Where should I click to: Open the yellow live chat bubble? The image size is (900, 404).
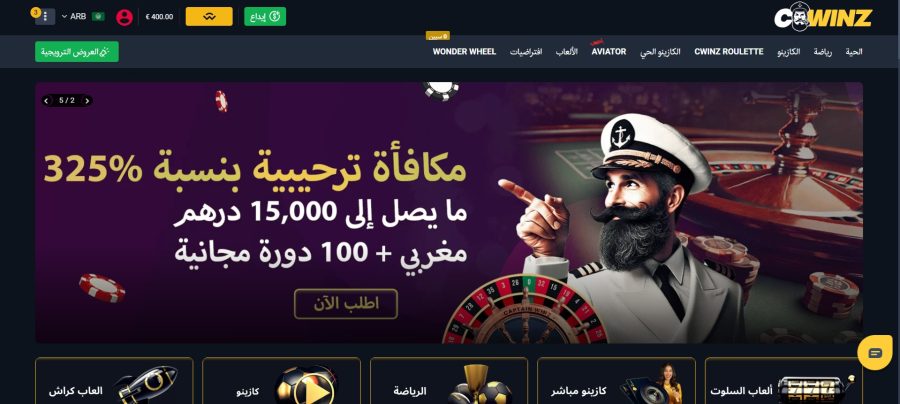coord(875,352)
